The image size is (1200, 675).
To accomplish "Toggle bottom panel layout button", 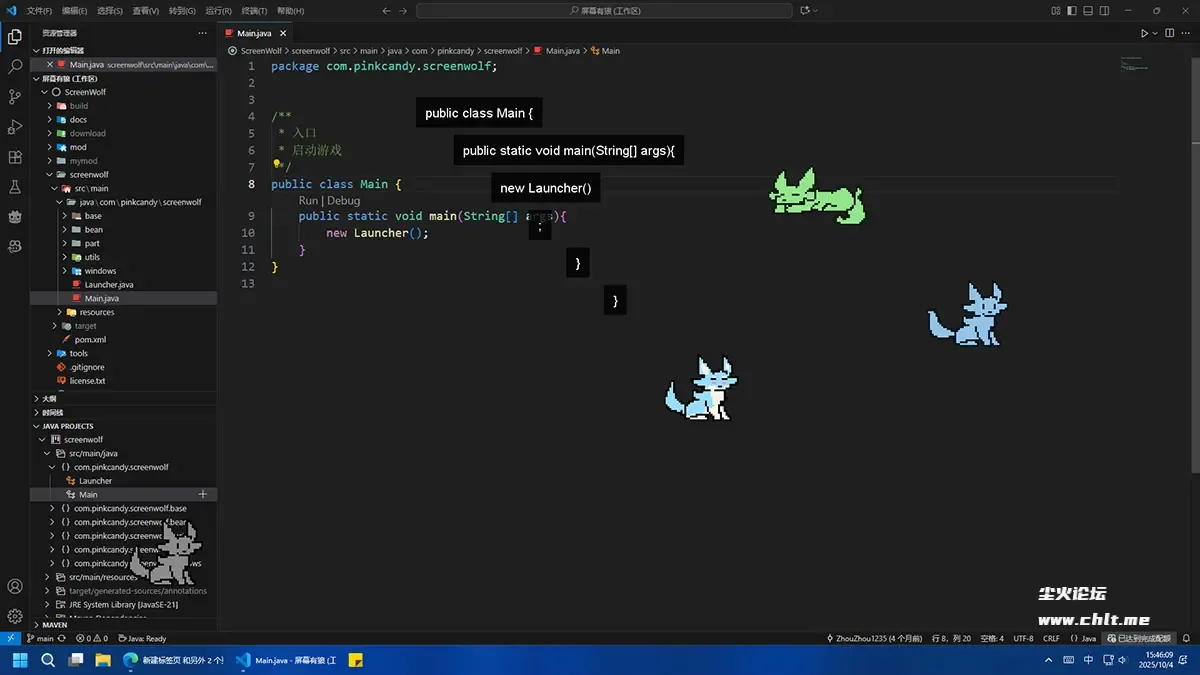I will click(x=1088, y=11).
